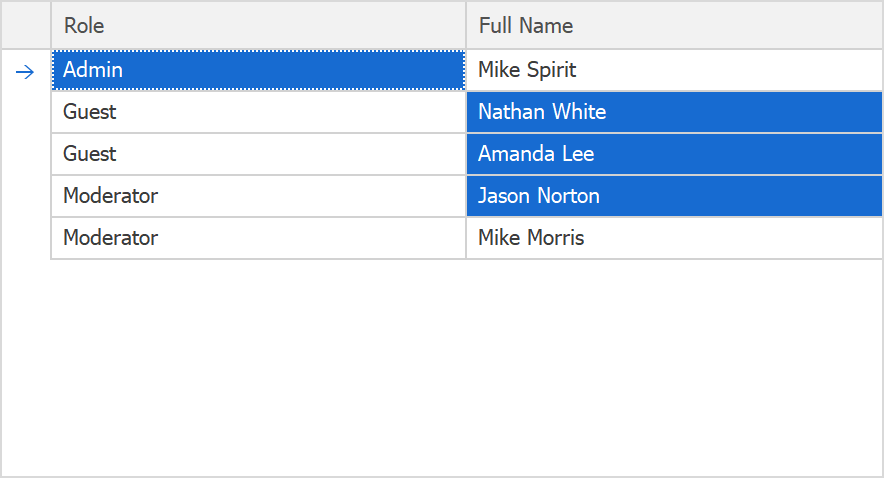Click the row header of Nathan White's row

(26, 112)
